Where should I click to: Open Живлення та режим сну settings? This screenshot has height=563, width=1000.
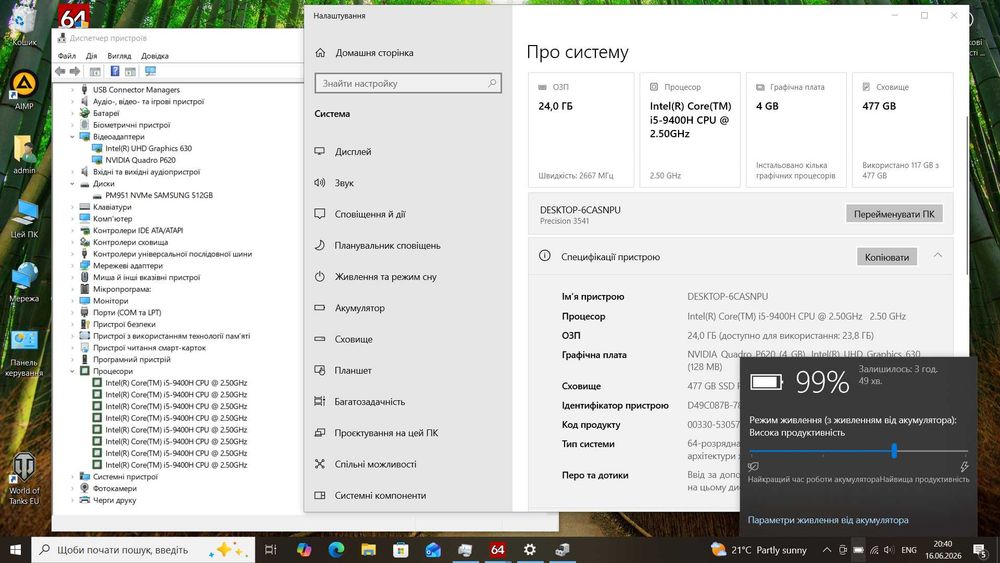(x=385, y=277)
